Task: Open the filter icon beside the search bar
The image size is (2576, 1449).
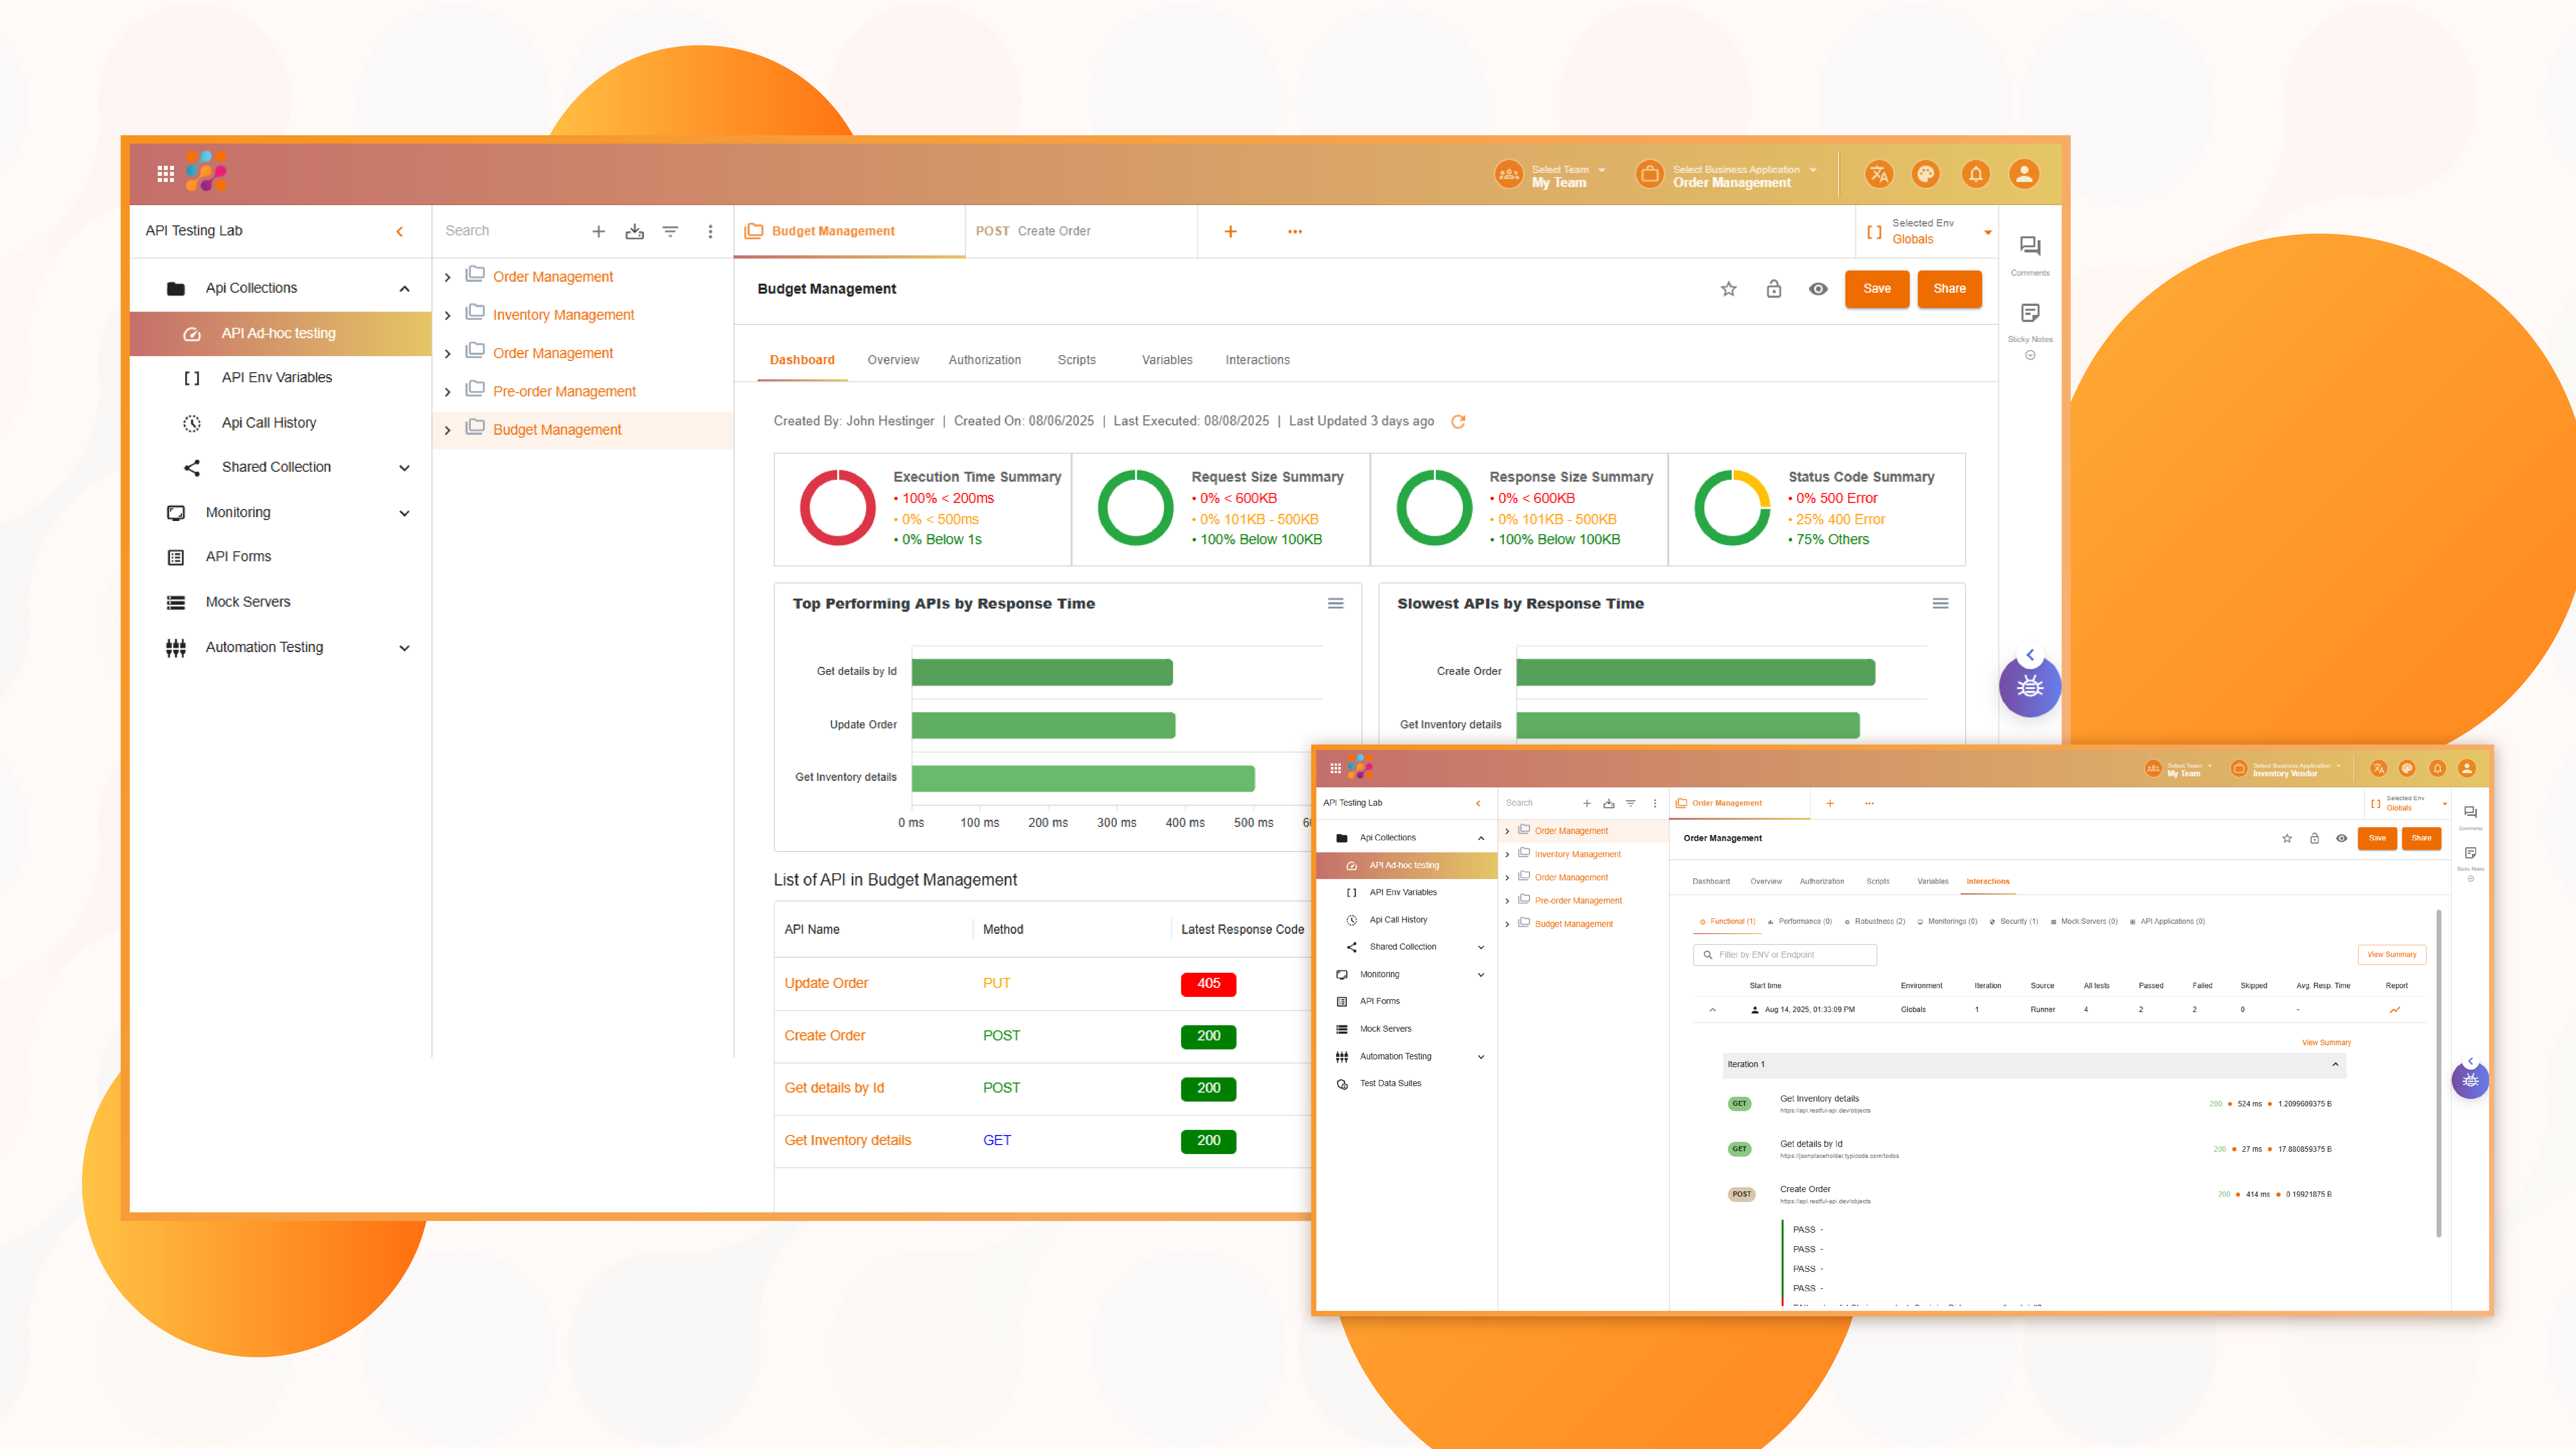Action: pos(670,231)
